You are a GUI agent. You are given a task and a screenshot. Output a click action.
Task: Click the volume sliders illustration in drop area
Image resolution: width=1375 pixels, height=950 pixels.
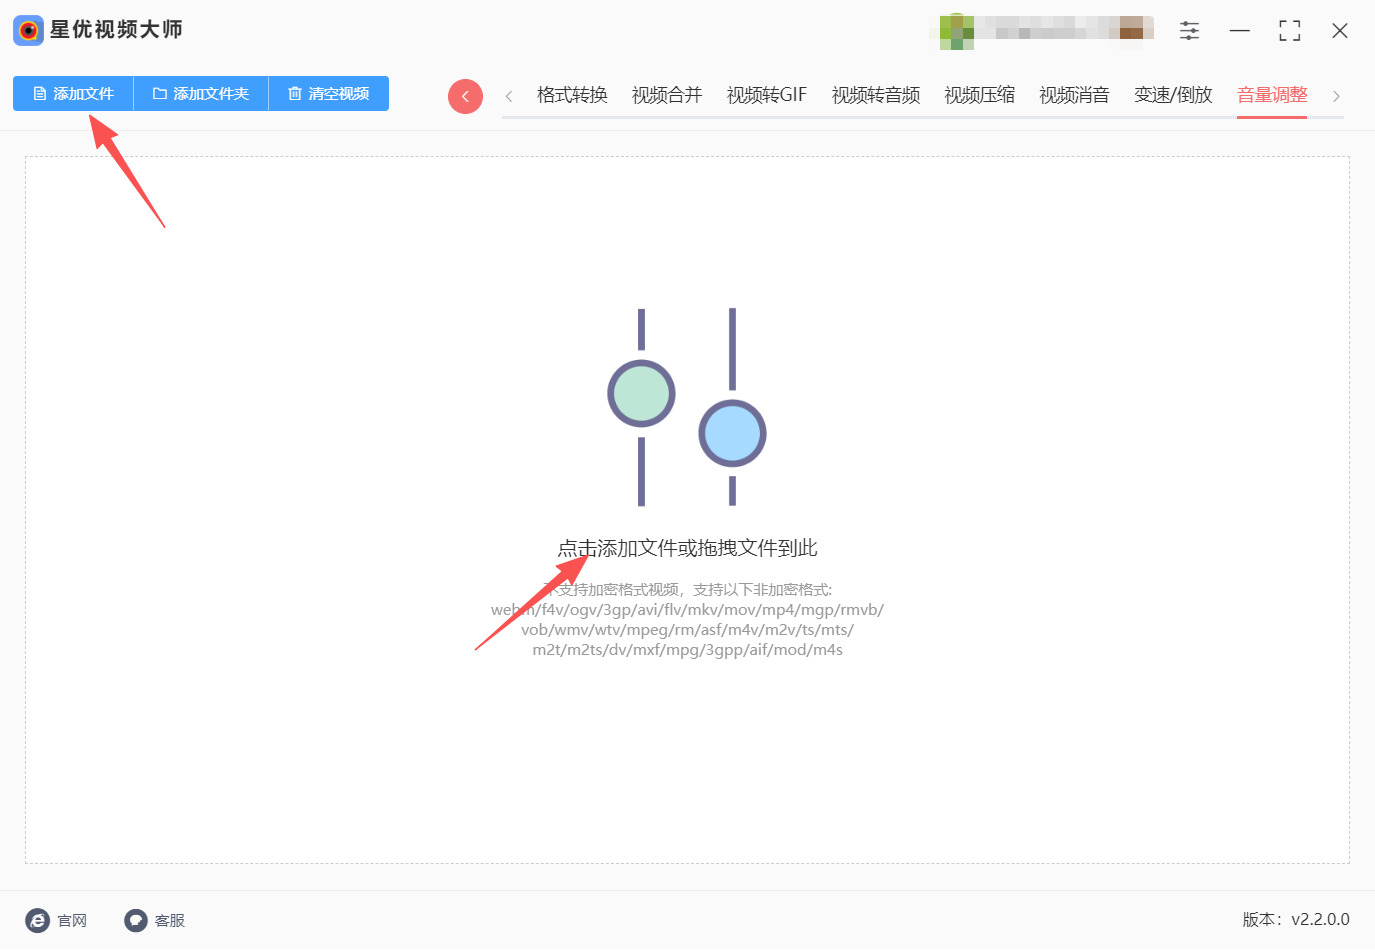point(687,407)
